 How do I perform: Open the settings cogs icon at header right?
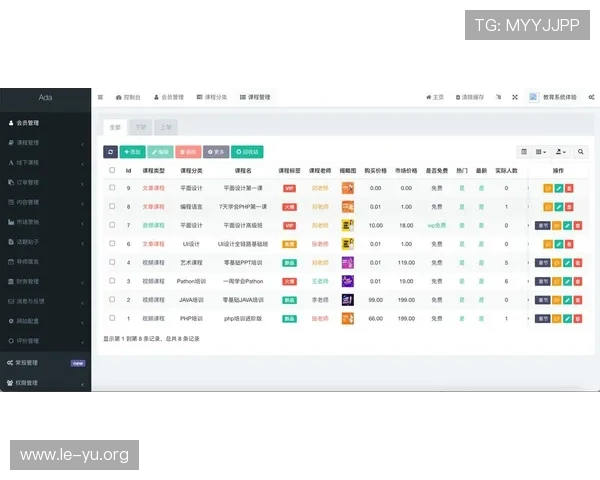[x=592, y=97]
